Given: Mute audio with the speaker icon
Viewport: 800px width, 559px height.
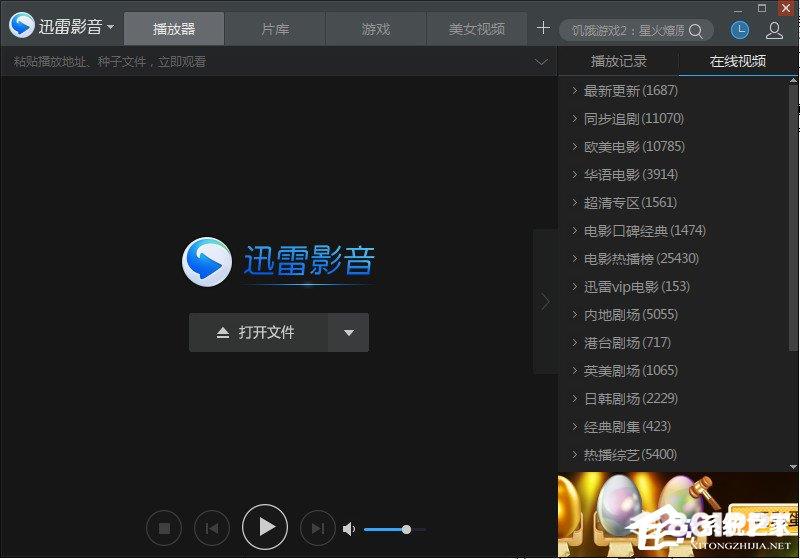Looking at the screenshot, I should pyautogui.click(x=349, y=529).
